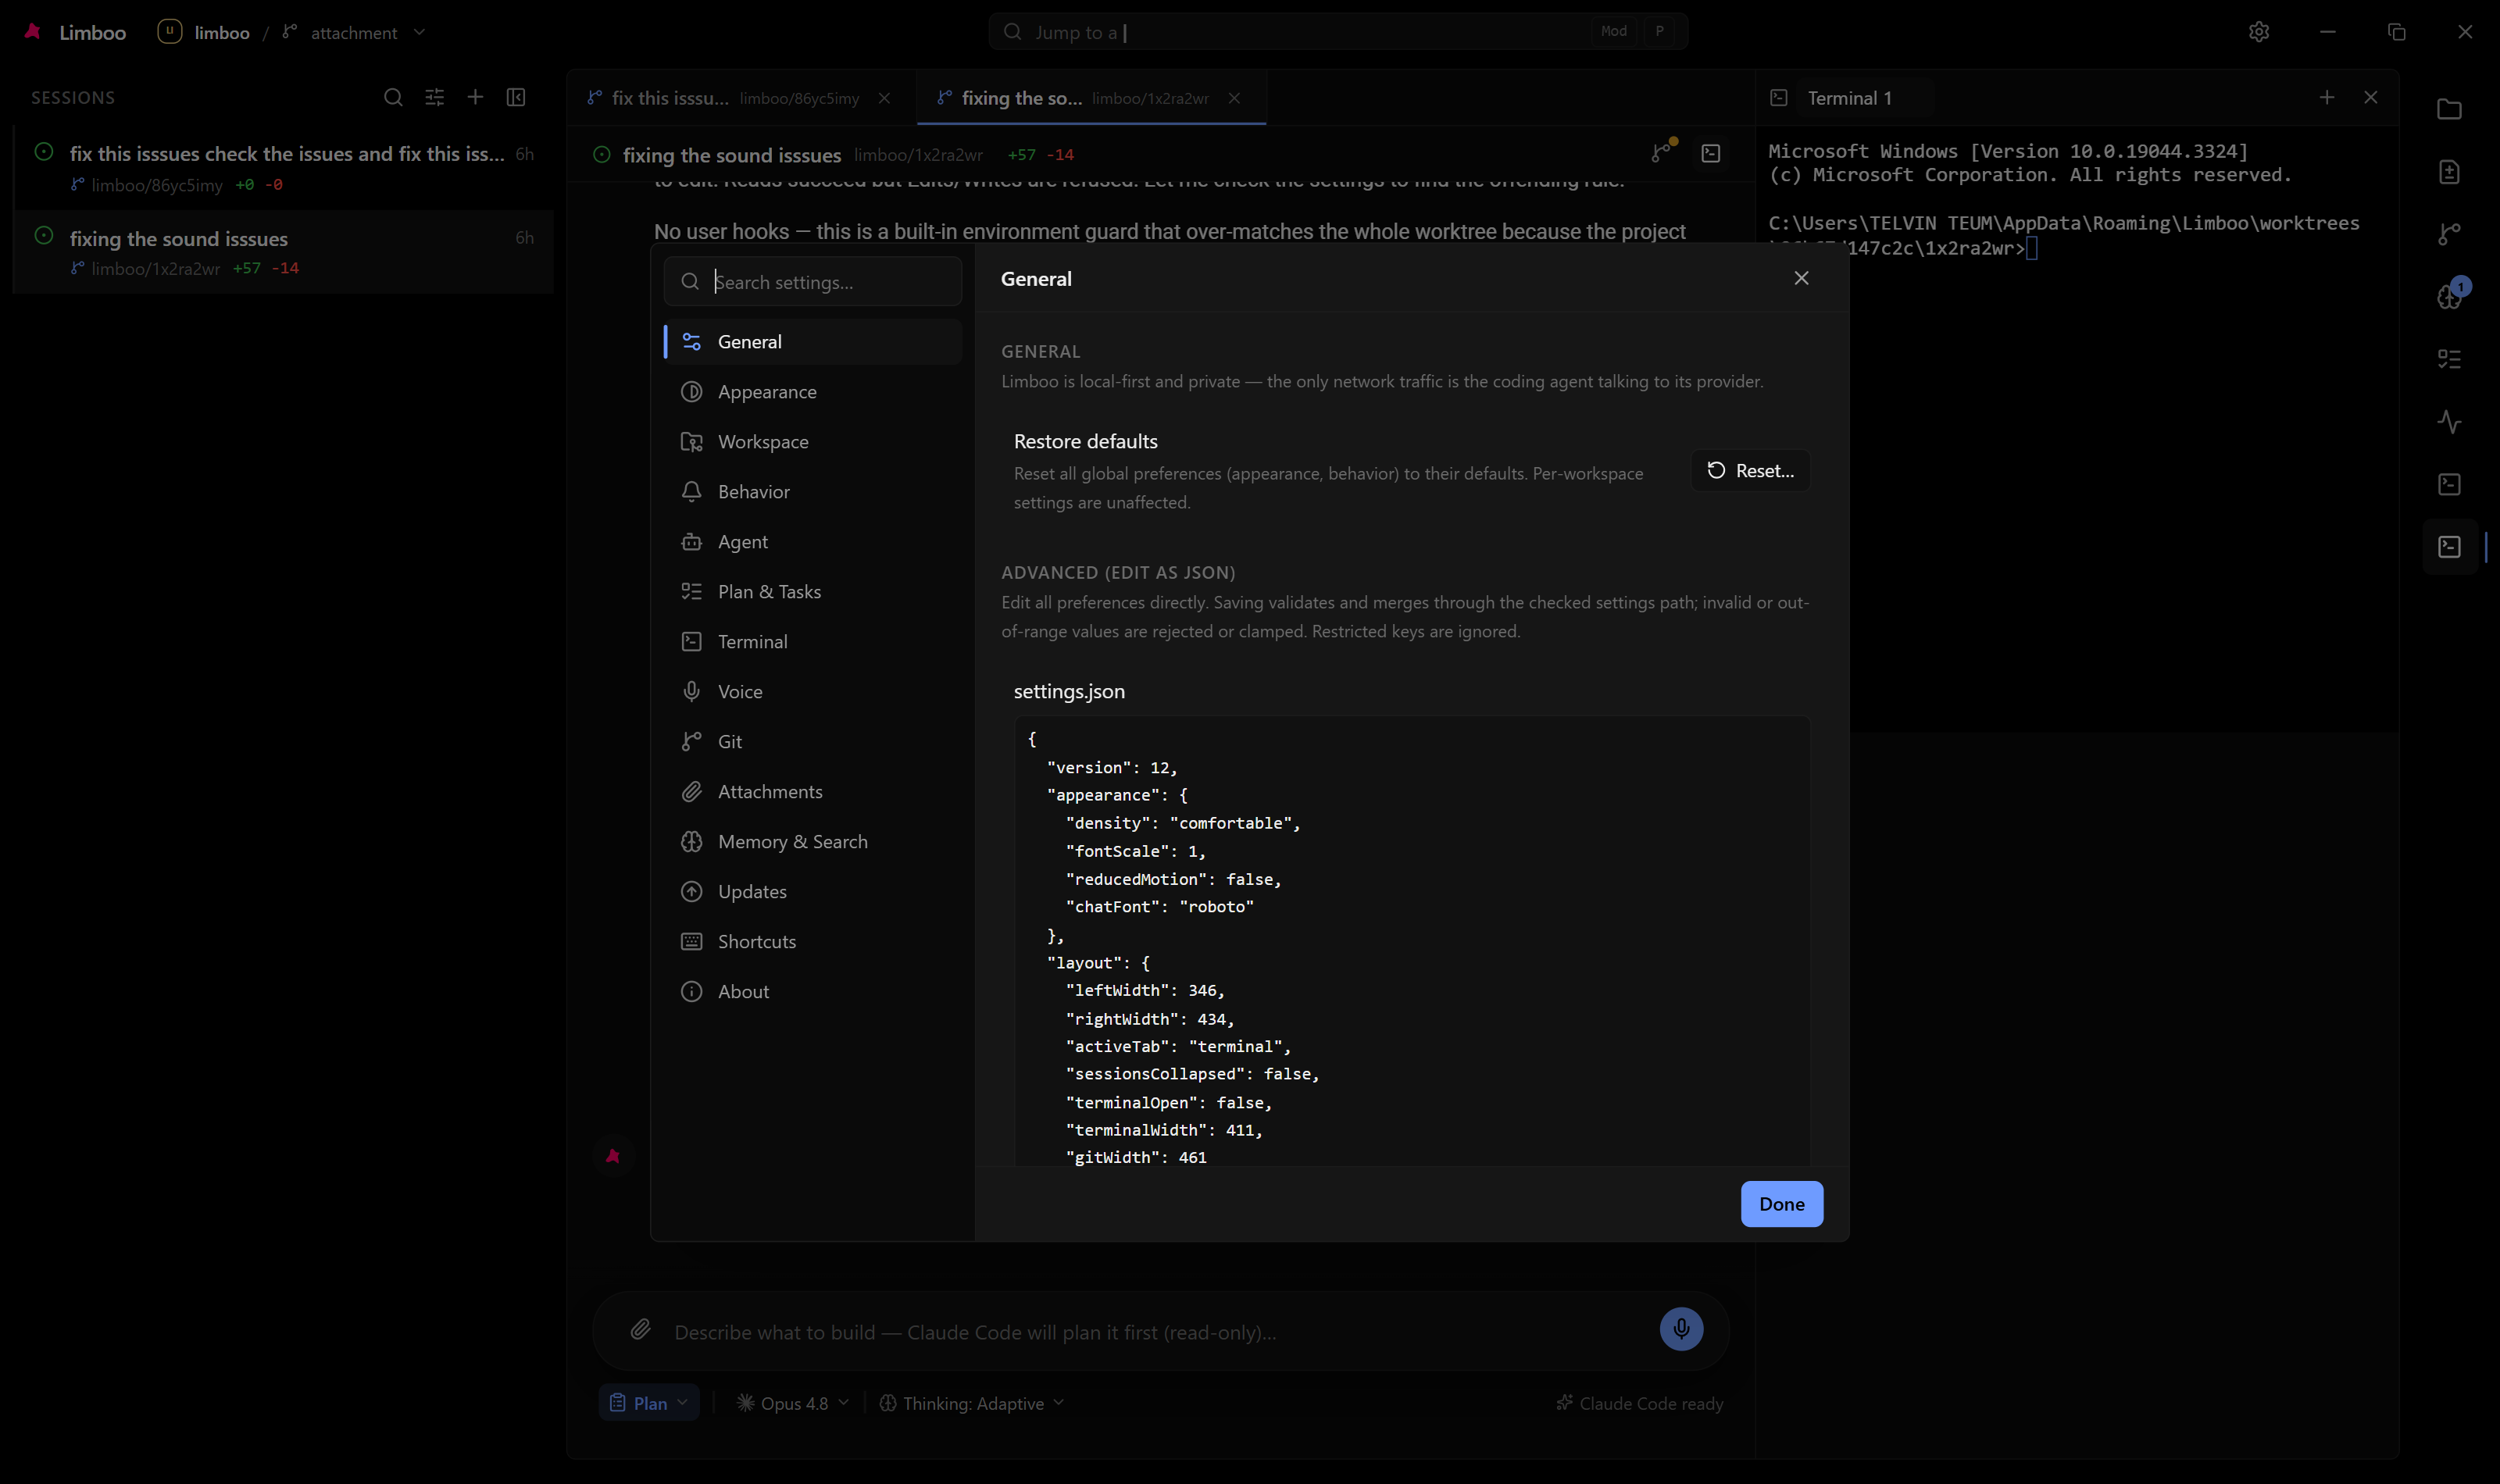Add a new session with plus icon
Screen dimensions: 2500x1484
tap(475, 97)
